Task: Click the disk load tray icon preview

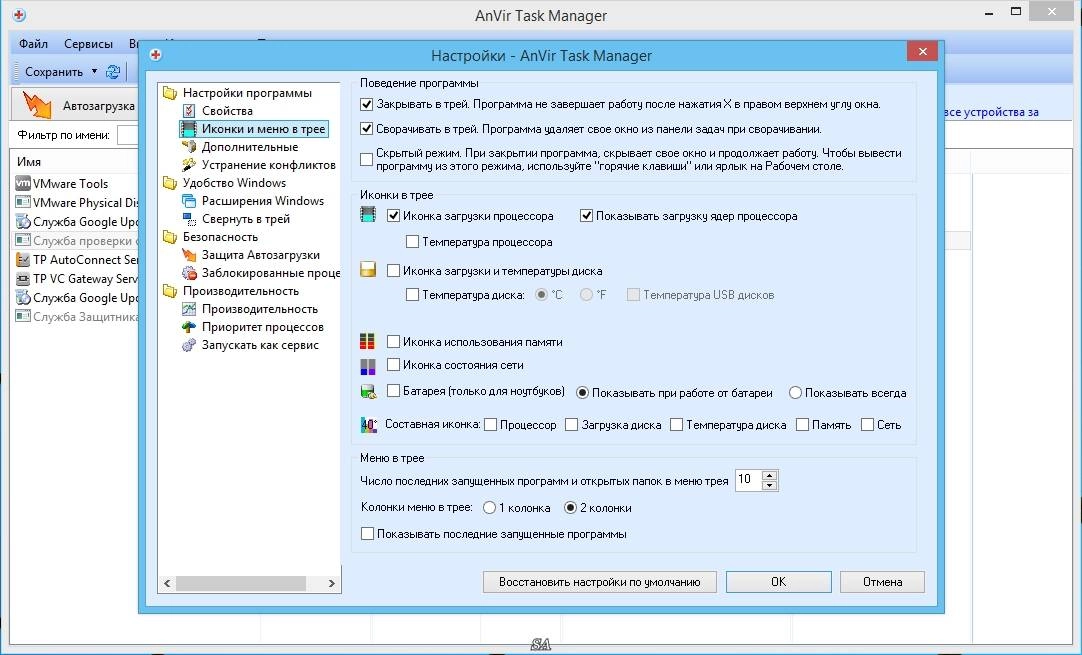Action: [x=368, y=269]
